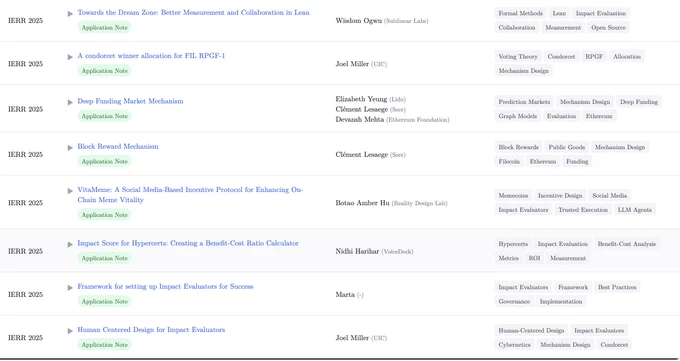
Task: Expand the Deep Funding Market Mechanism row
Action: [70, 102]
